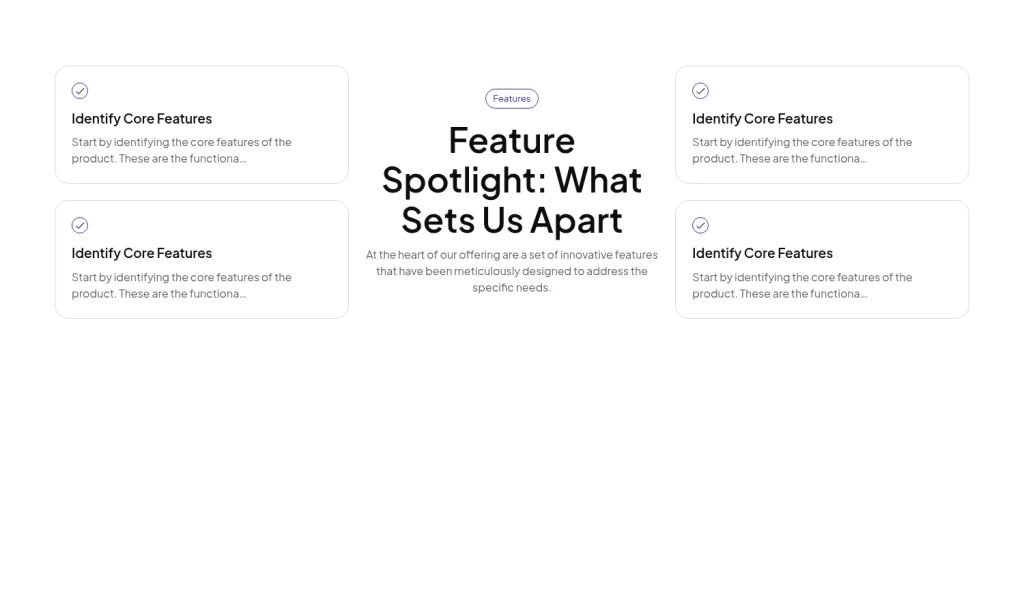Click the checkmark icon on the top-right card

700,90
